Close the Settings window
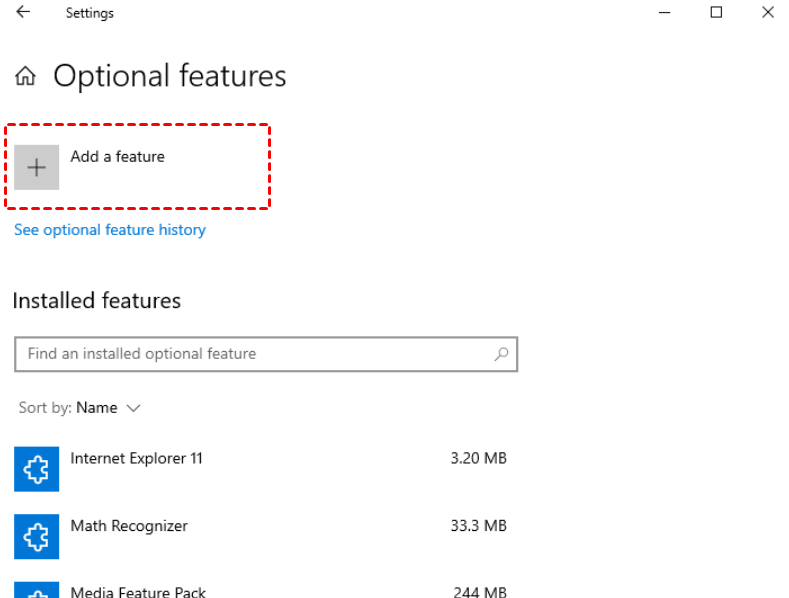The width and height of the screenshot is (789, 598). click(x=768, y=12)
